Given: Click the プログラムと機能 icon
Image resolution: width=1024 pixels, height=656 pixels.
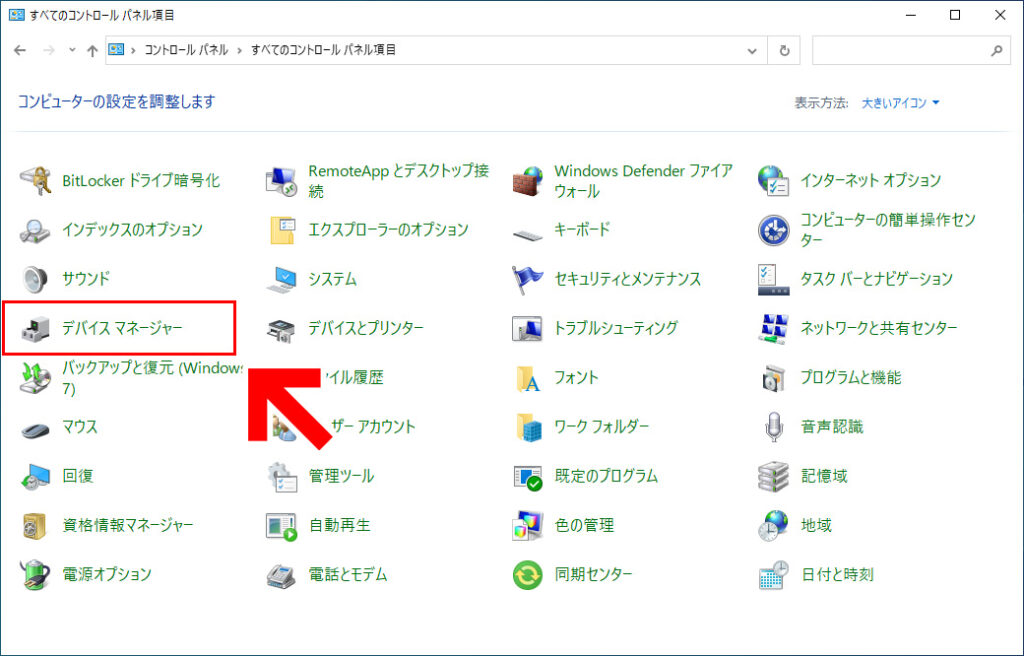Looking at the screenshot, I should [x=774, y=378].
